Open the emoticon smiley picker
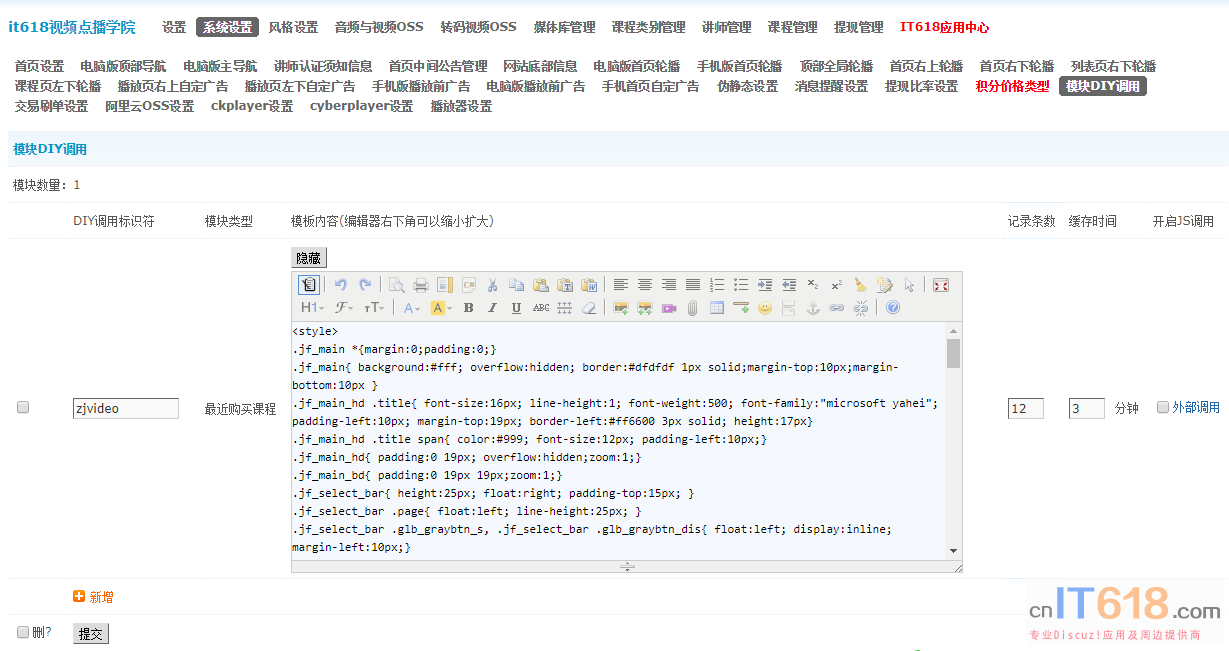1229x651 pixels. tap(765, 308)
